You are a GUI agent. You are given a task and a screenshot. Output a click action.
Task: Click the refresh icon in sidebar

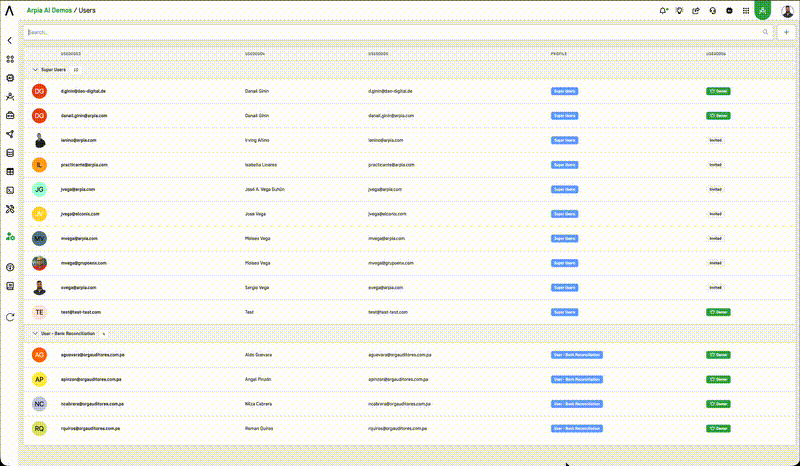[10, 317]
